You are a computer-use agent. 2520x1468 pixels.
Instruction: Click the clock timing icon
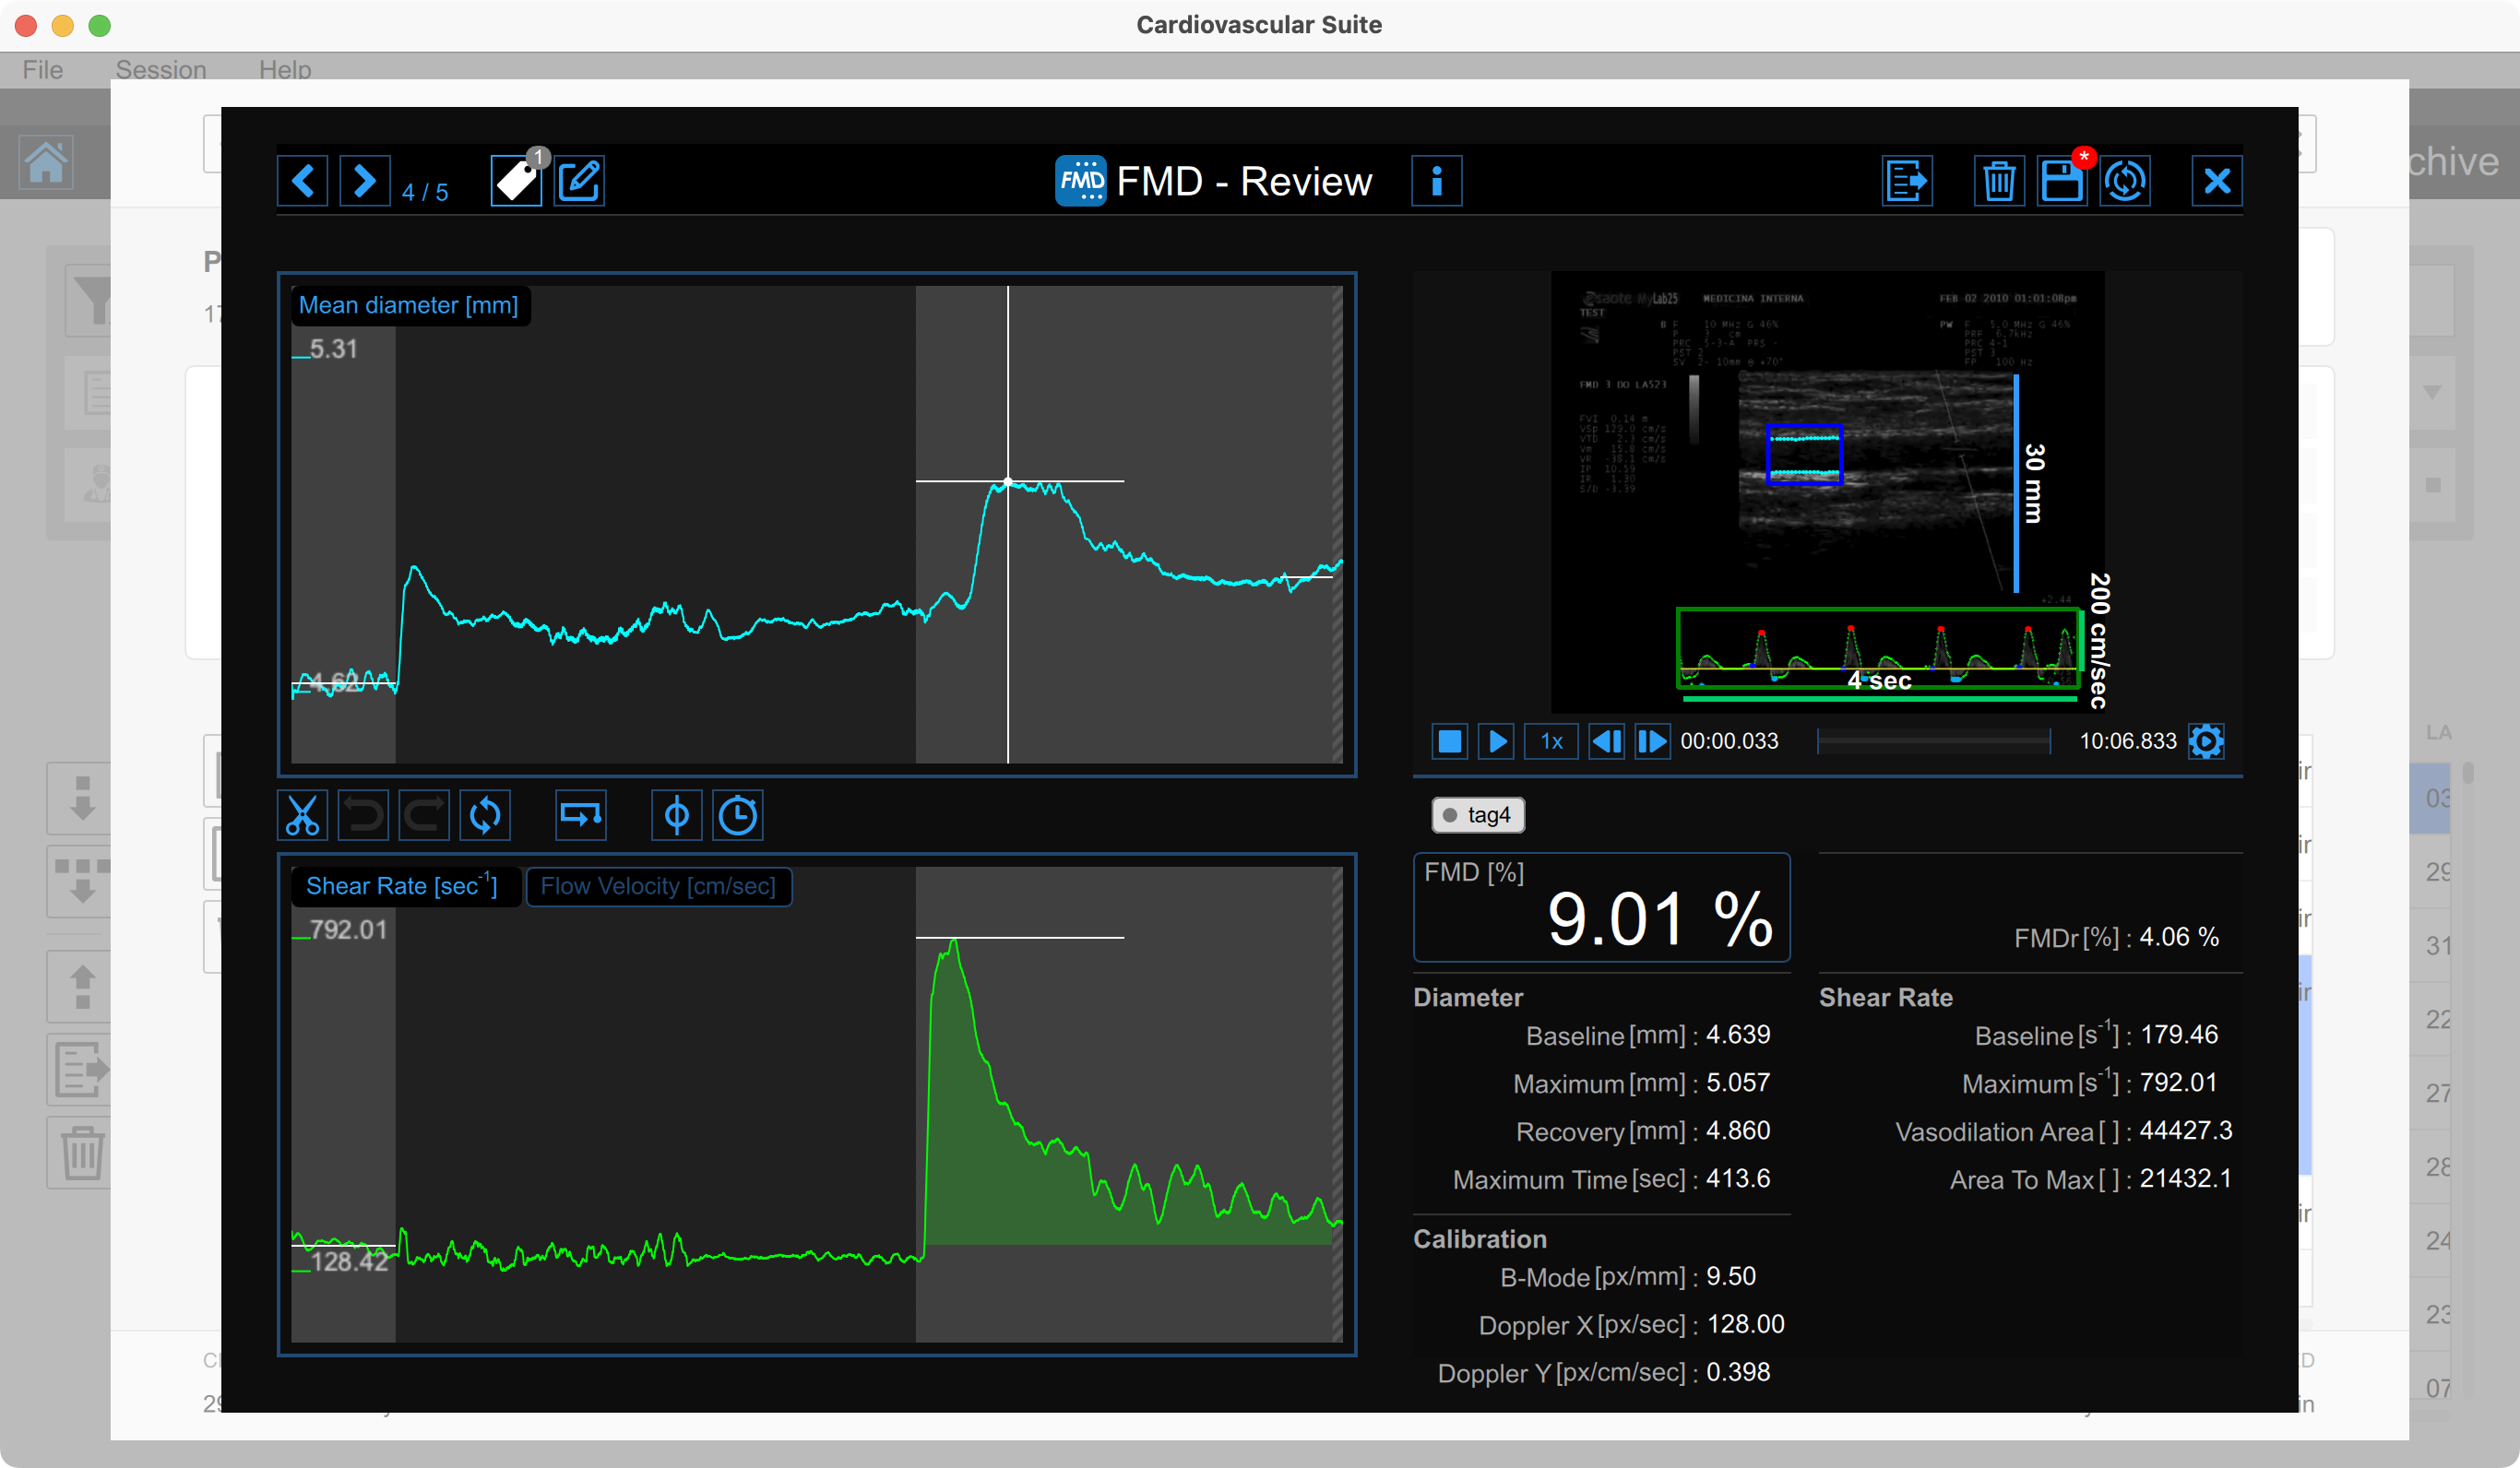point(738,816)
